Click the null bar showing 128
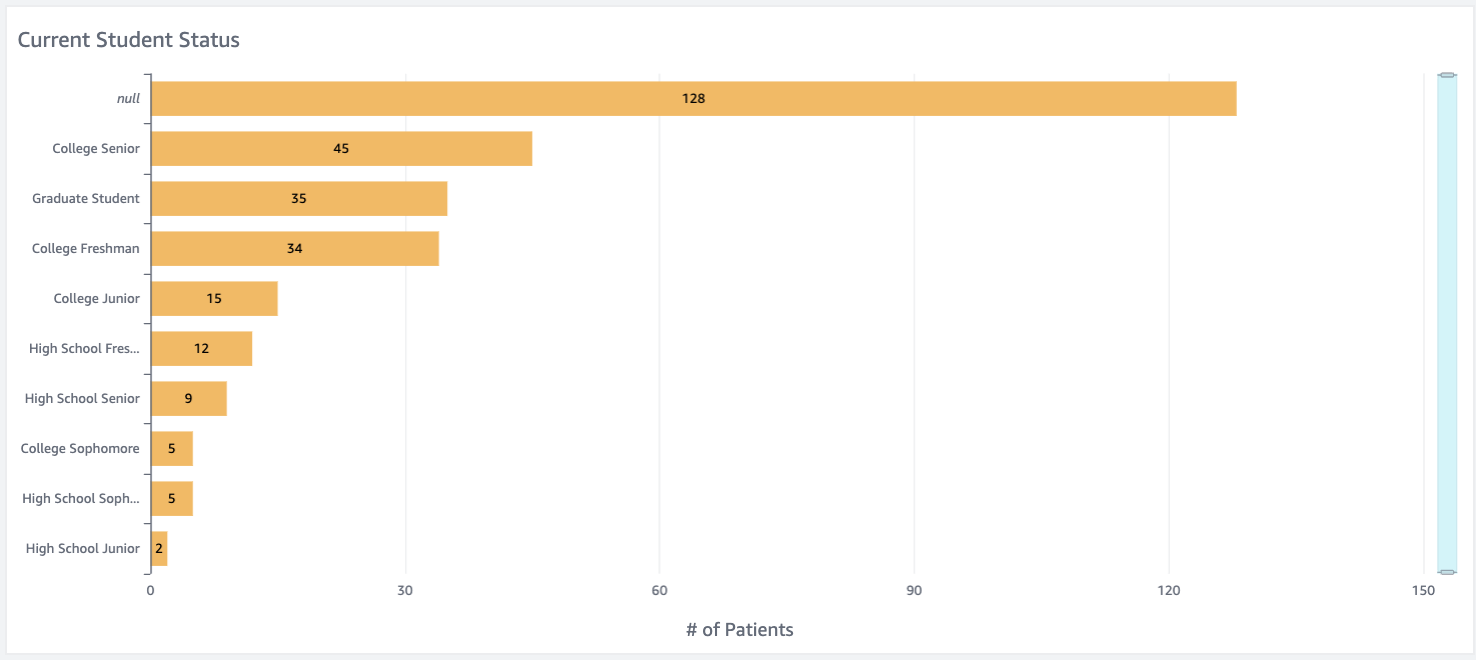The height and width of the screenshot is (660, 1476). [693, 99]
